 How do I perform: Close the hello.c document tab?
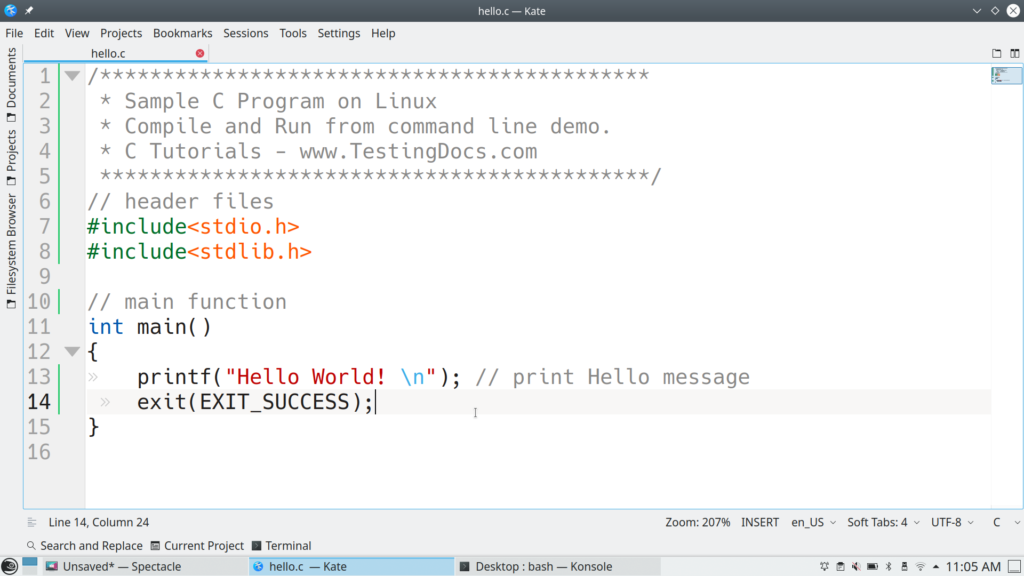click(x=199, y=53)
